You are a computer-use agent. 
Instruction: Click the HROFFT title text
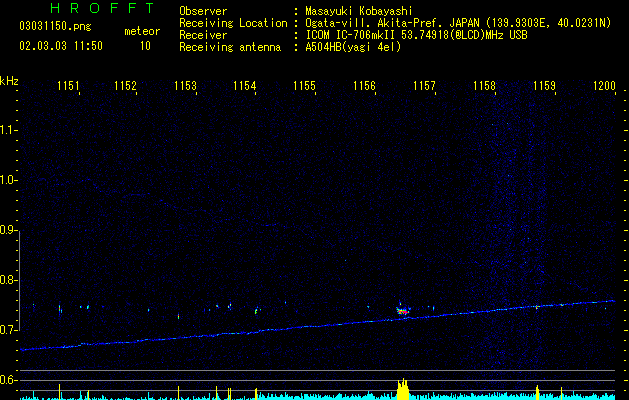tap(102, 8)
